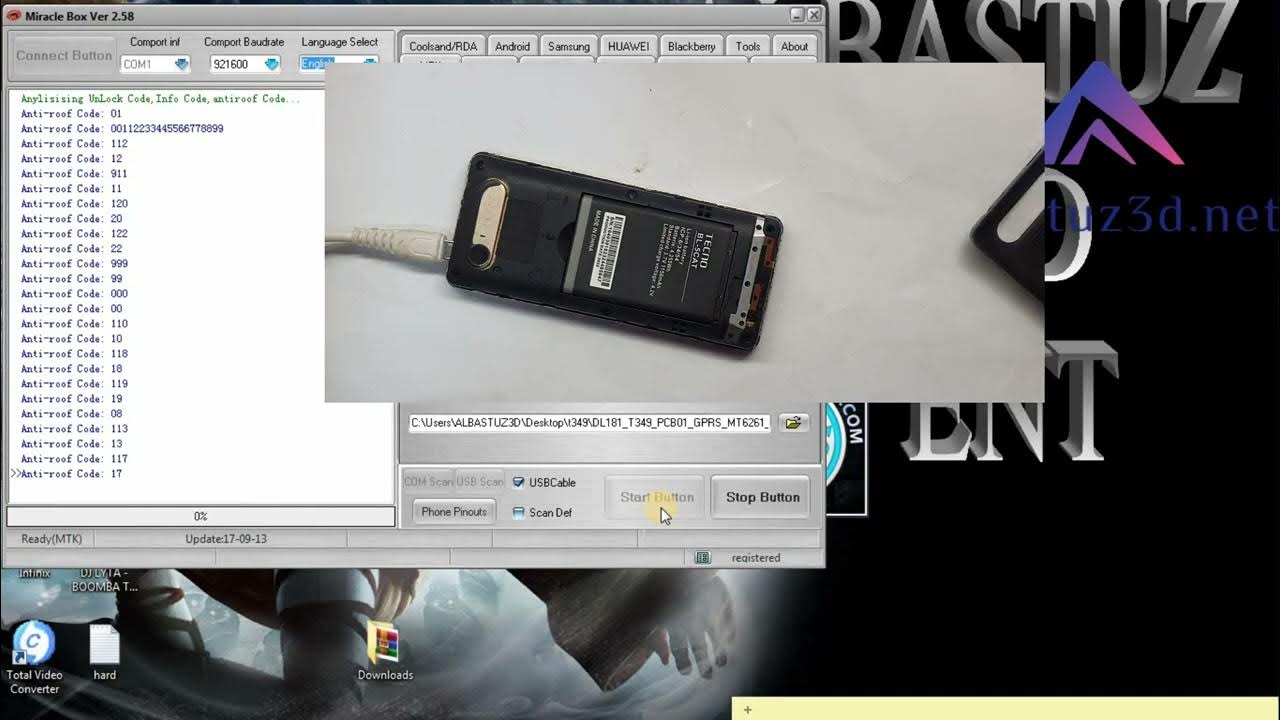Switch to the Coolsand/RDA tab
This screenshot has height=720, width=1280.
pyautogui.click(x=443, y=46)
